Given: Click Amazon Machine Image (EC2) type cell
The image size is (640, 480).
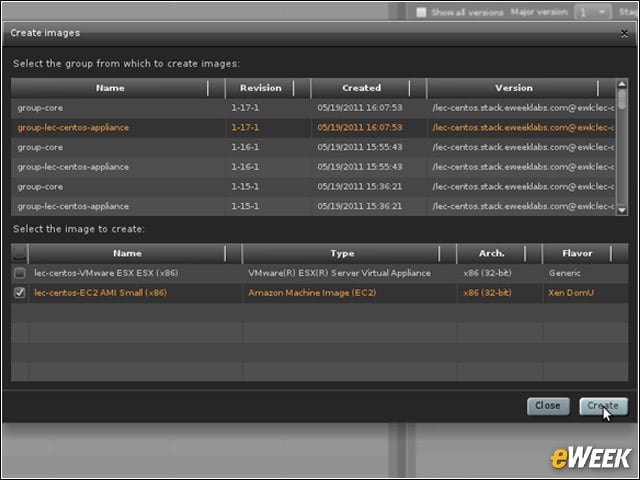Looking at the screenshot, I should pos(312,293).
